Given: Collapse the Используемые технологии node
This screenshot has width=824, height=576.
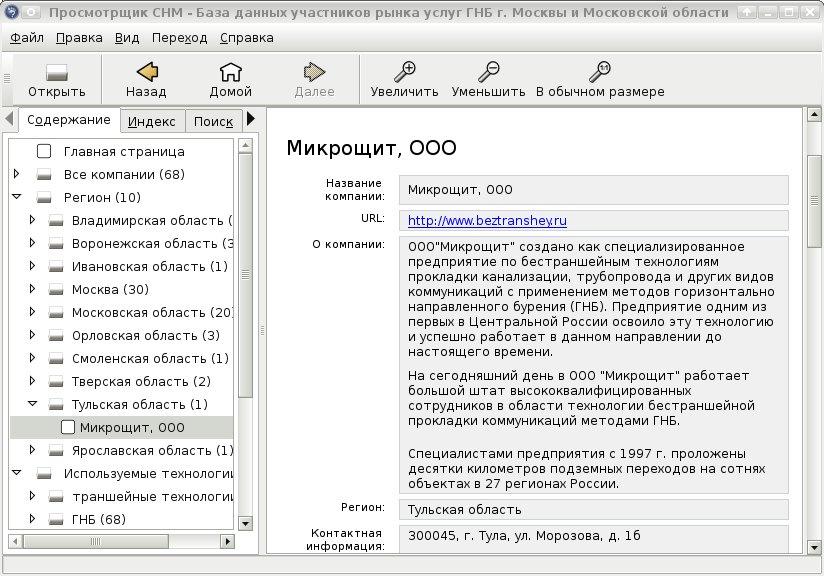Looking at the screenshot, I should click(x=17, y=472).
